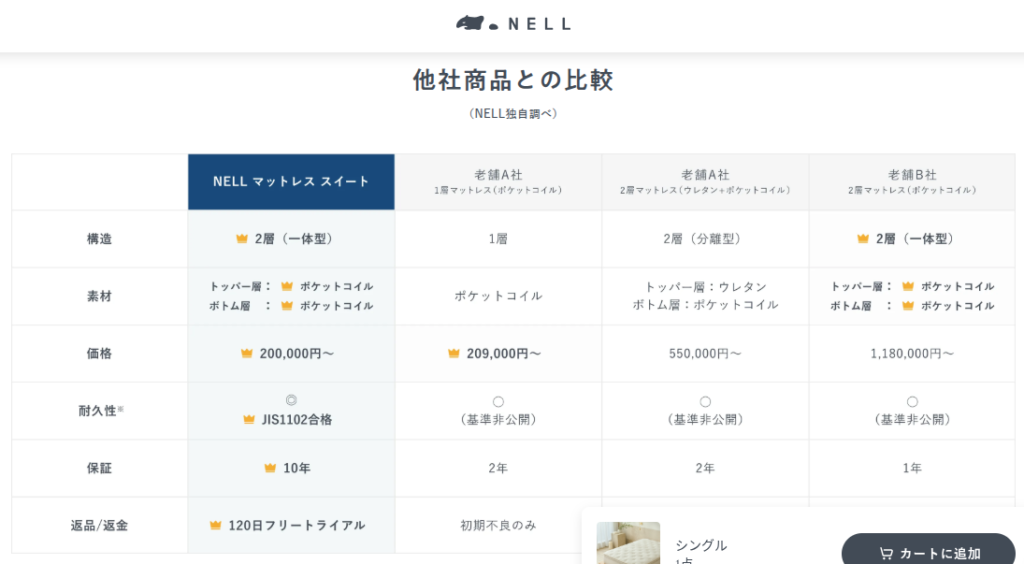Click the 他社商品との比較 heading
This screenshot has height=564, width=1024.
(x=512, y=80)
